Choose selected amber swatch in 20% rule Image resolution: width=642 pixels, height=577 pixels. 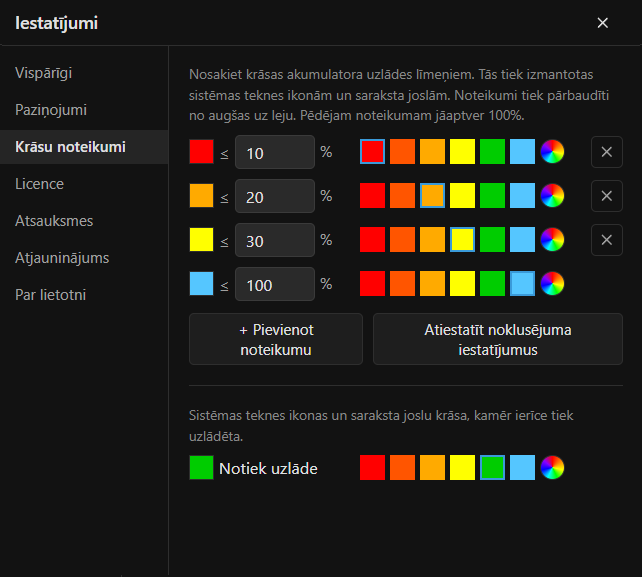pyautogui.click(x=432, y=195)
